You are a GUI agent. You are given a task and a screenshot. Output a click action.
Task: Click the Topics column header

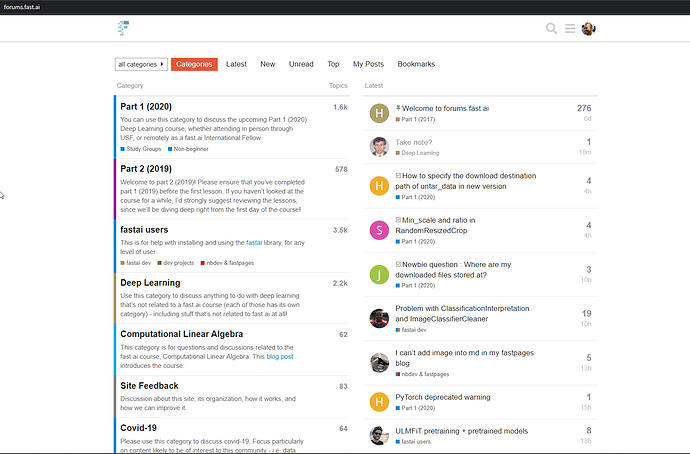pos(338,85)
